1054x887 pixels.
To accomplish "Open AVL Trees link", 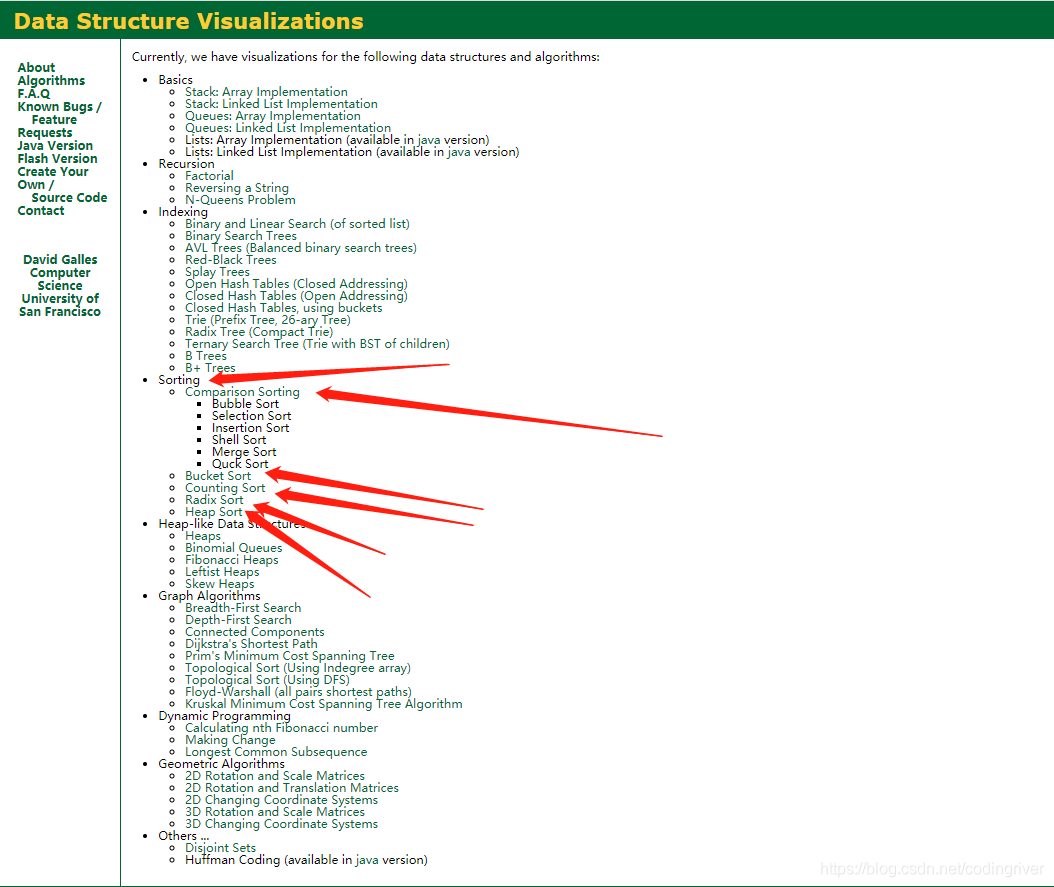I will 300,248.
